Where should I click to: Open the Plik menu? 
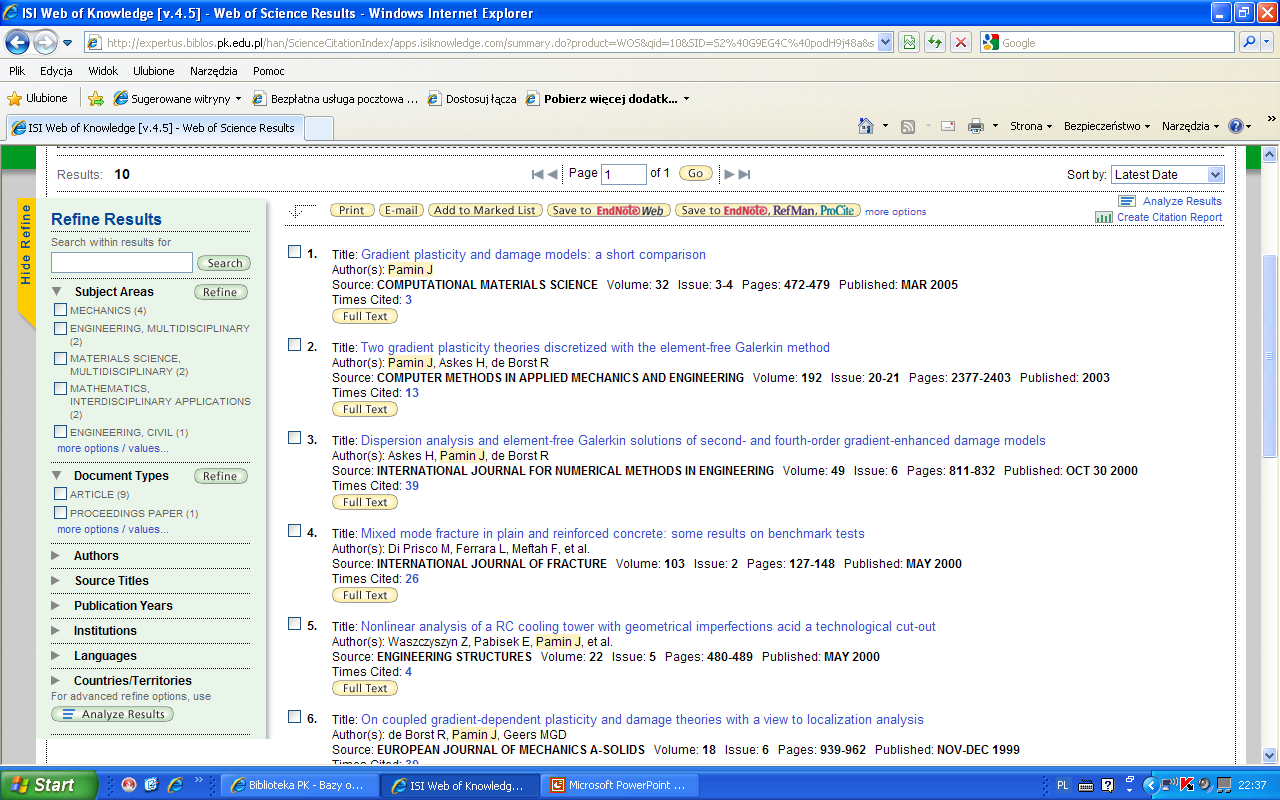pos(17,71)
